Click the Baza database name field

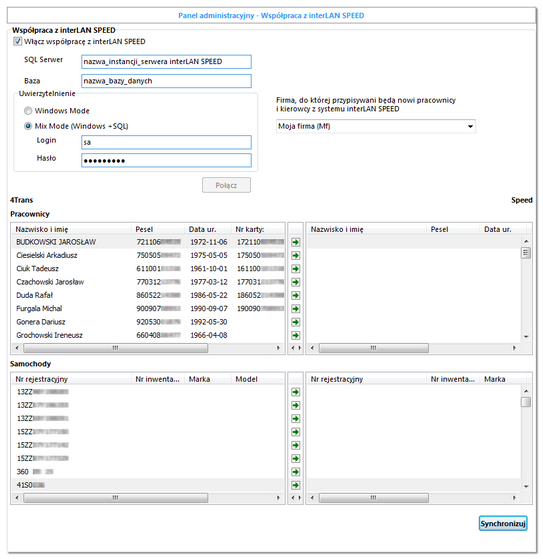click(166, 81)
